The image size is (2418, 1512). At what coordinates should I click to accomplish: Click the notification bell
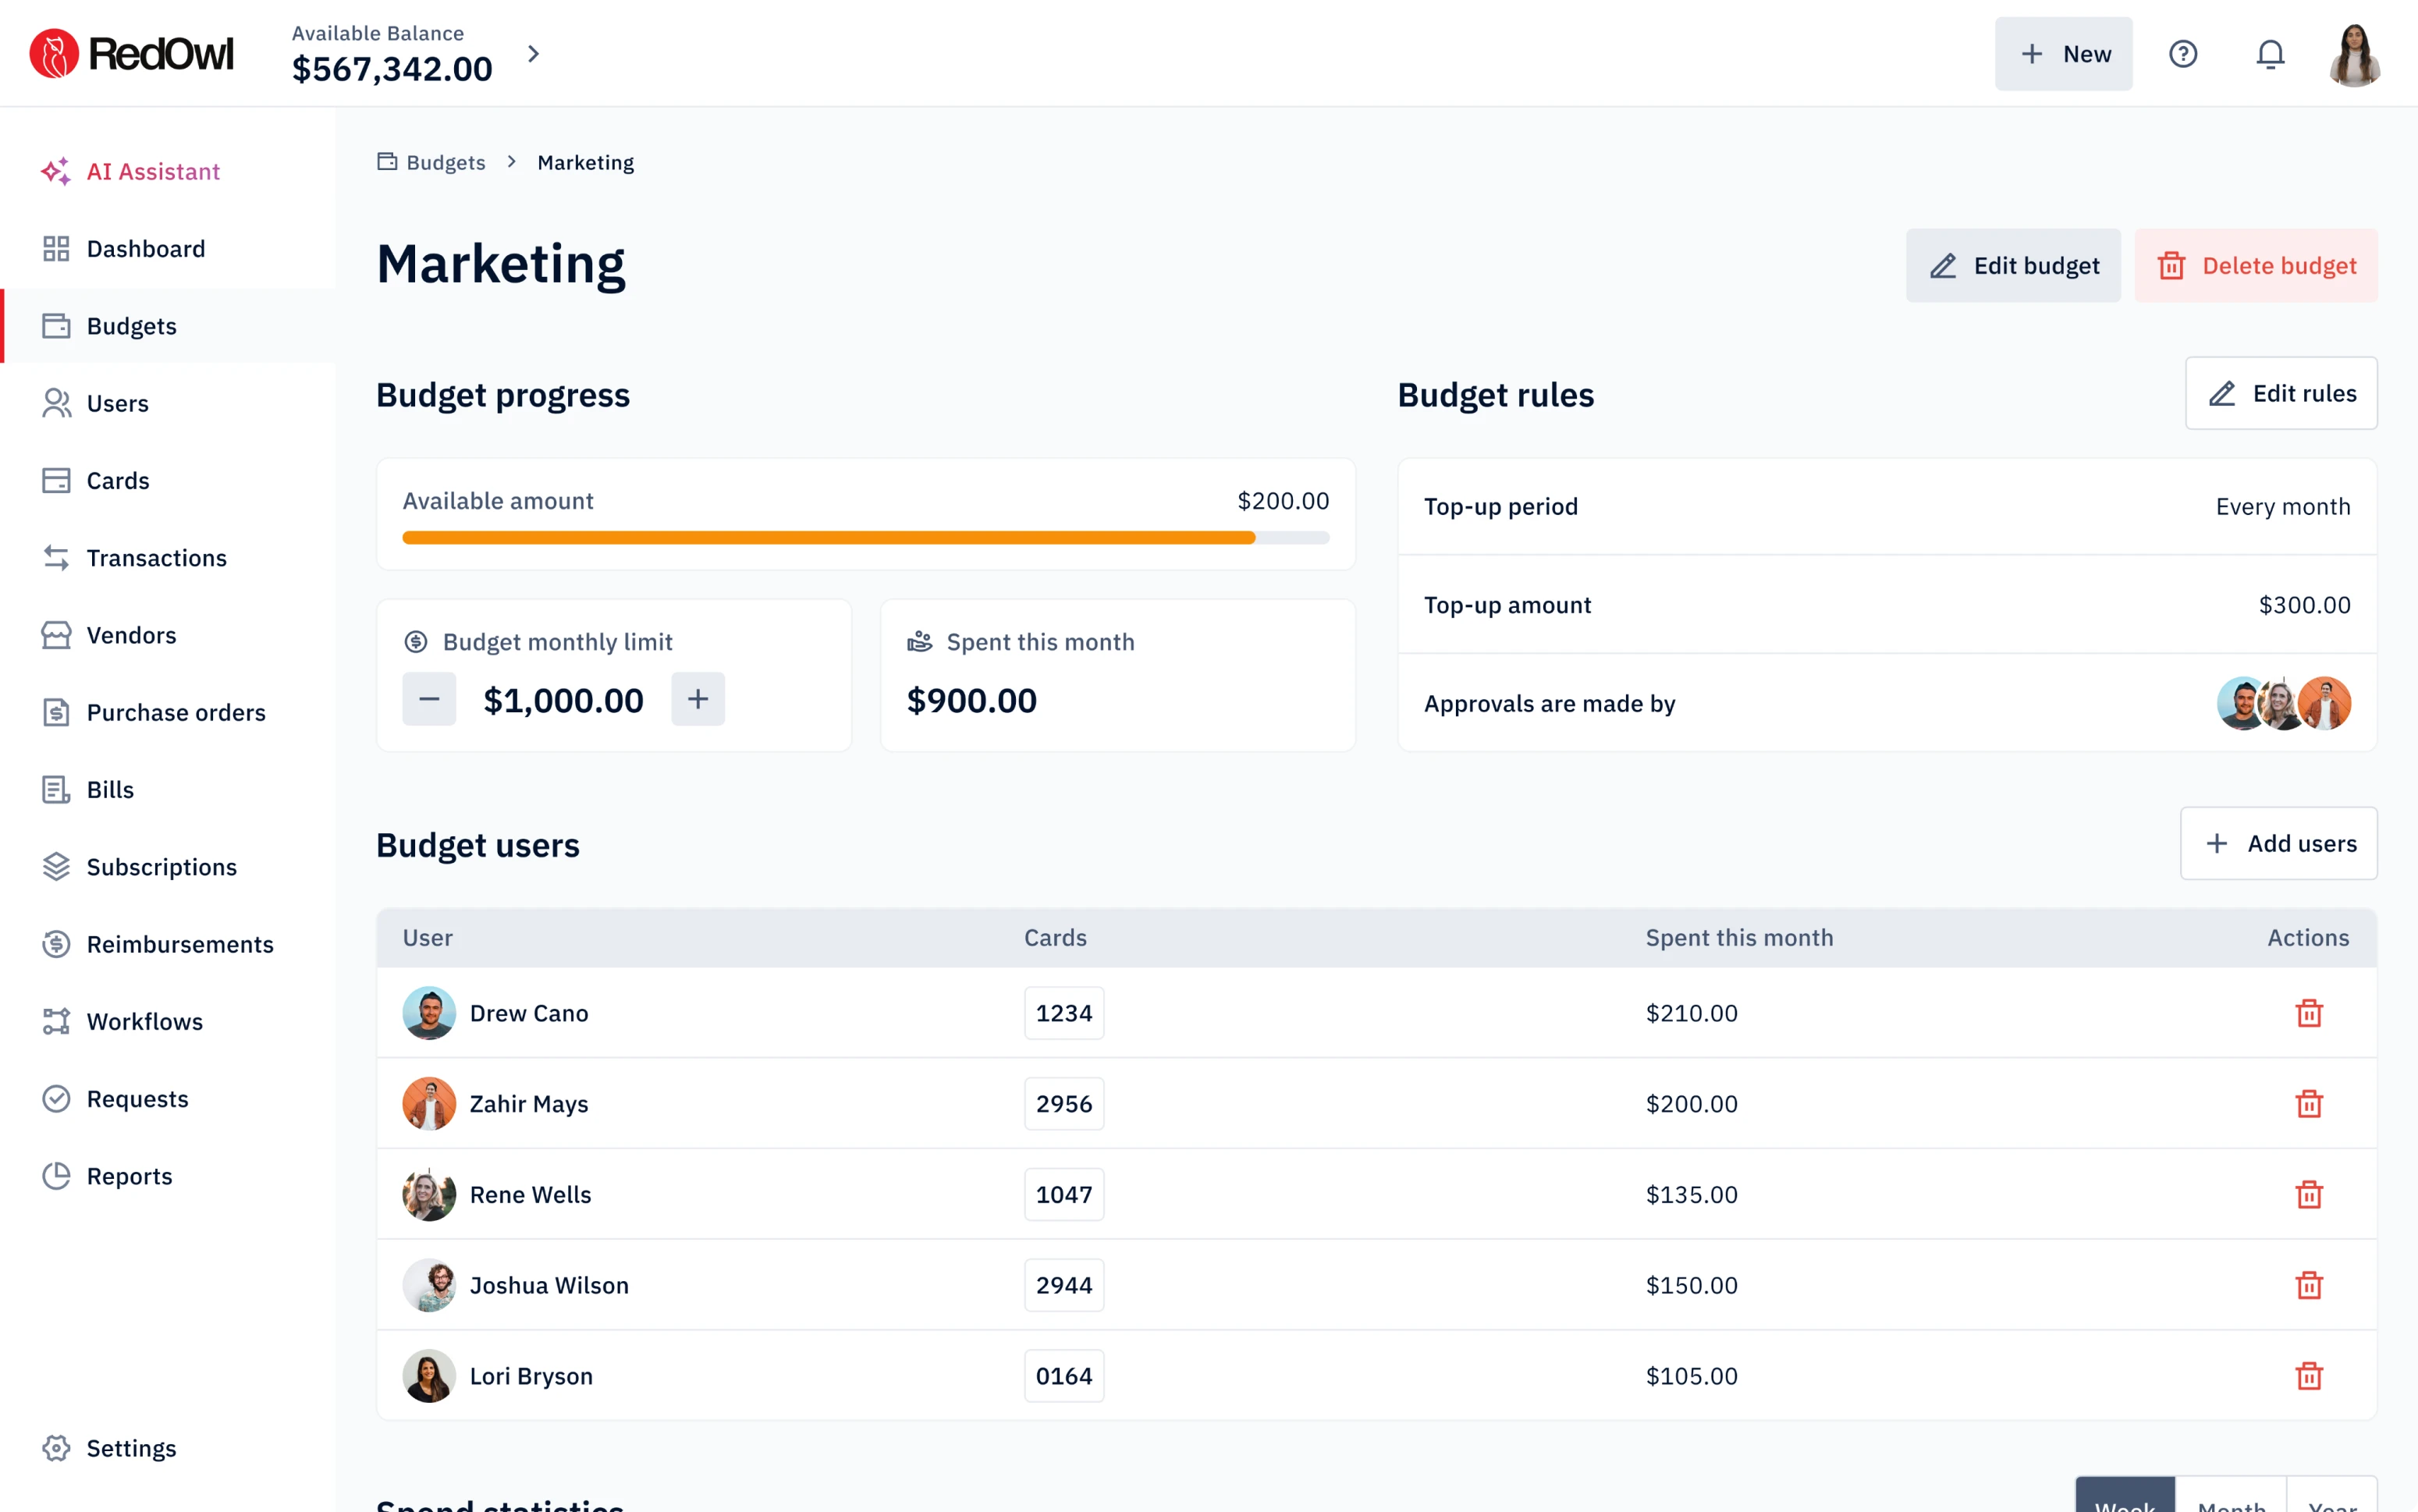coord(2270,54)
